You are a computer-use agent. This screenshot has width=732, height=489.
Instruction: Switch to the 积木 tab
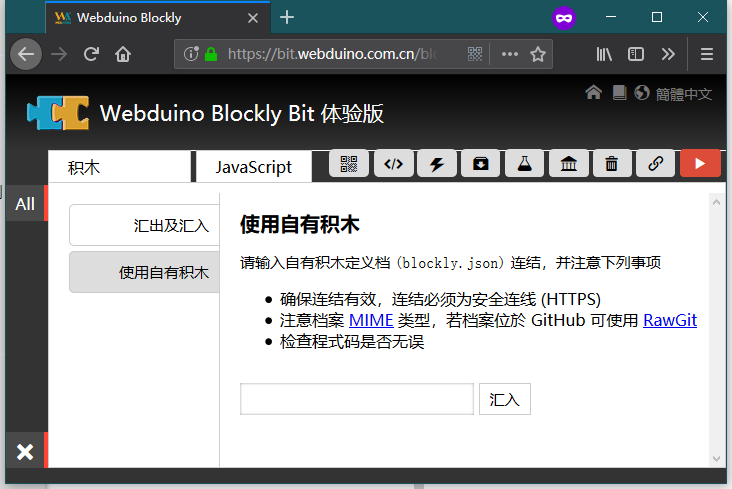tap(120, 167)
